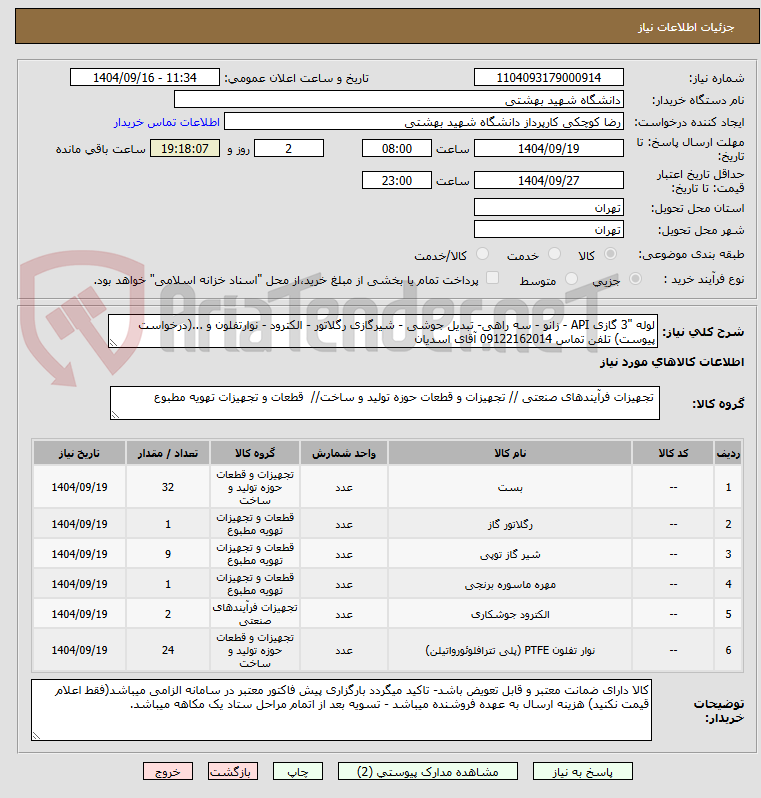Click the quantity 24 in نوار تفلون row
Image resolution: width=761 pixels, height=798 pixels.
click(168, 650)
